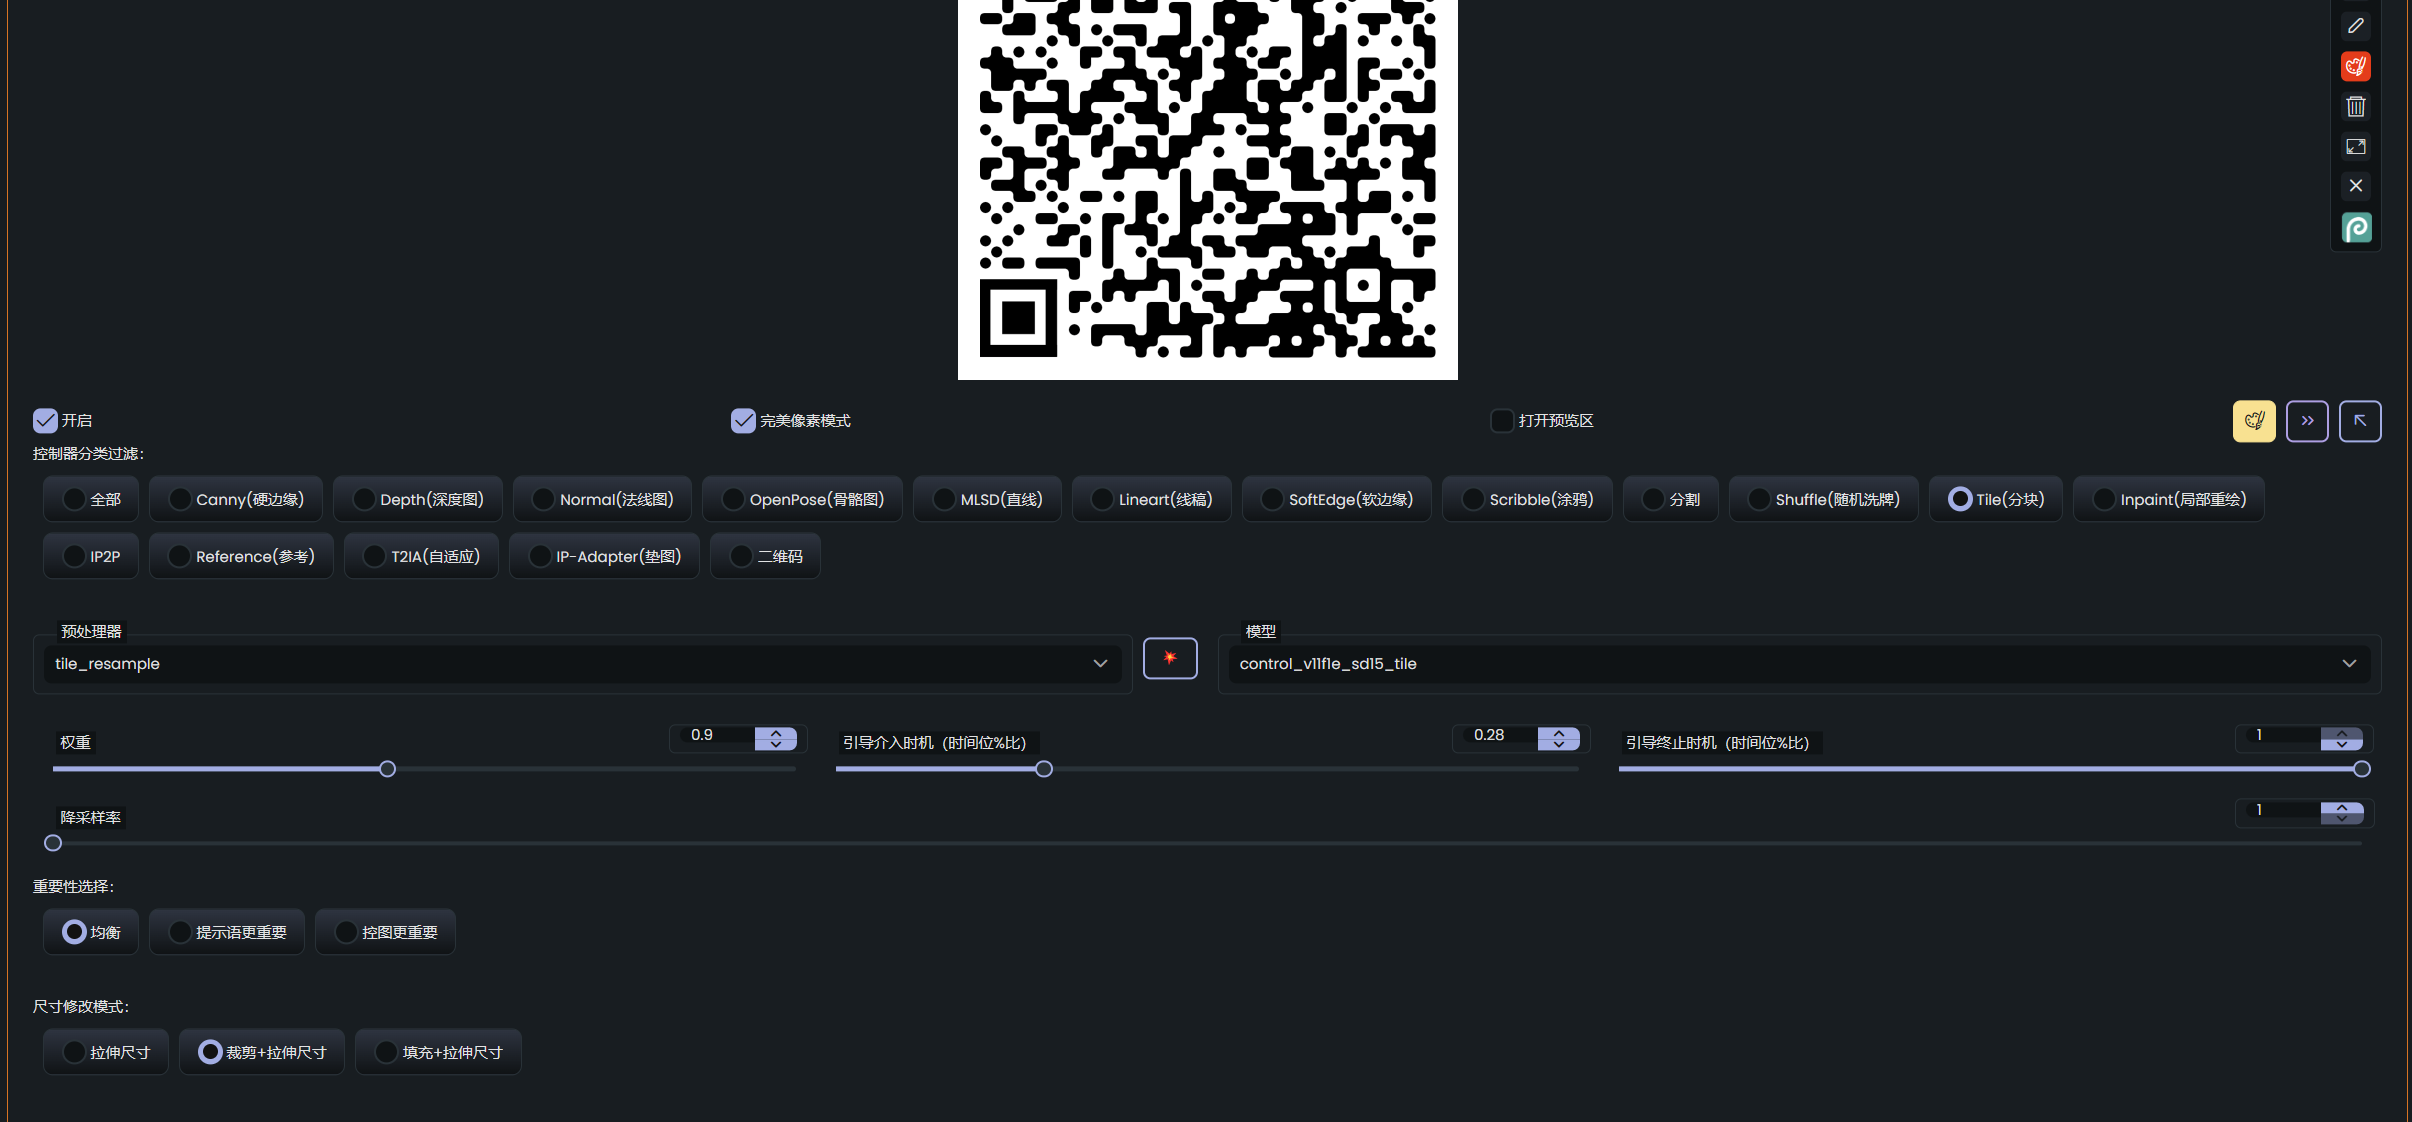Image resolution: width=2412 pixels, height=1122 pixels.
Task: Open the 模型 control_v11f1e_sd15_tile dropdown
Action: click(x=1799, y=664)
